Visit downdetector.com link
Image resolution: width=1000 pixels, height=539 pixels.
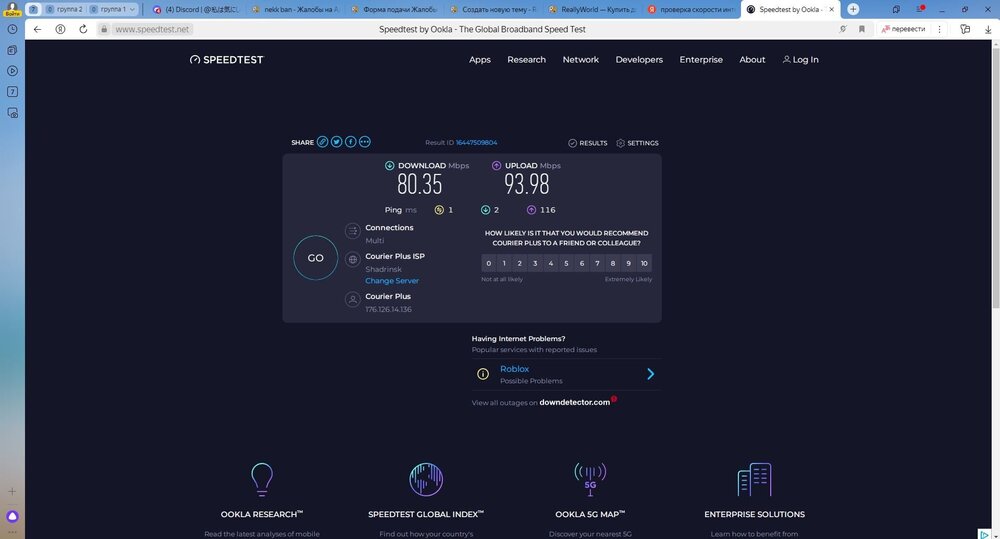pyautogui.click(x=575, y=402)
